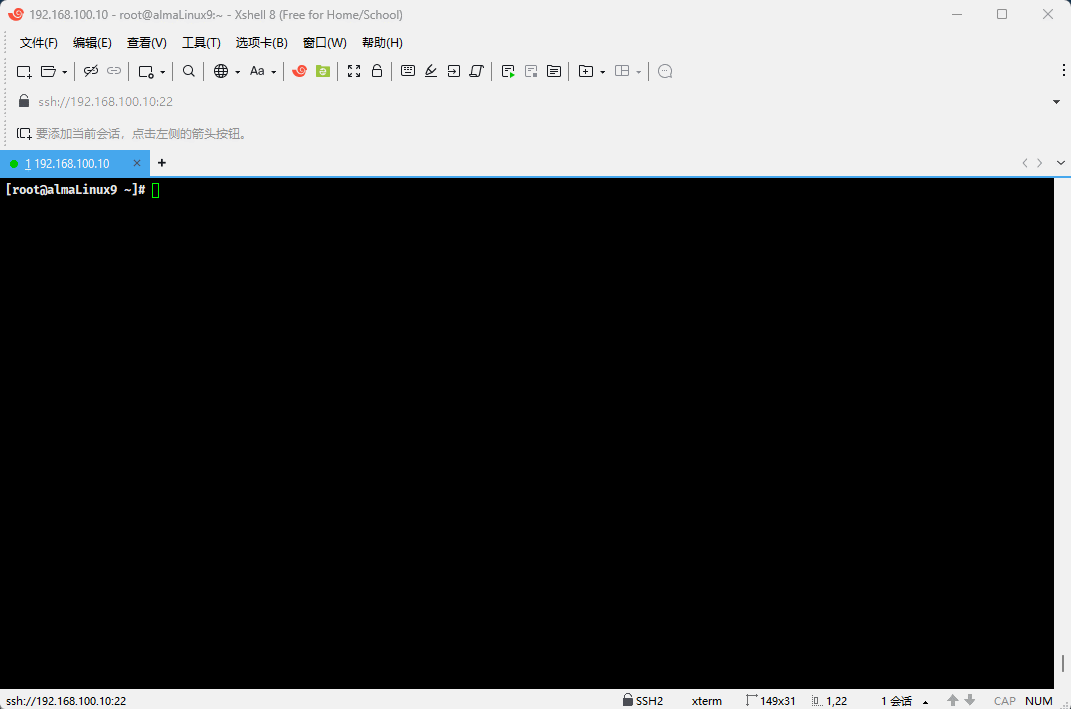Click the CAP indicator in status bar
The image size is (1071, 709).
[x=1005, y=701]
